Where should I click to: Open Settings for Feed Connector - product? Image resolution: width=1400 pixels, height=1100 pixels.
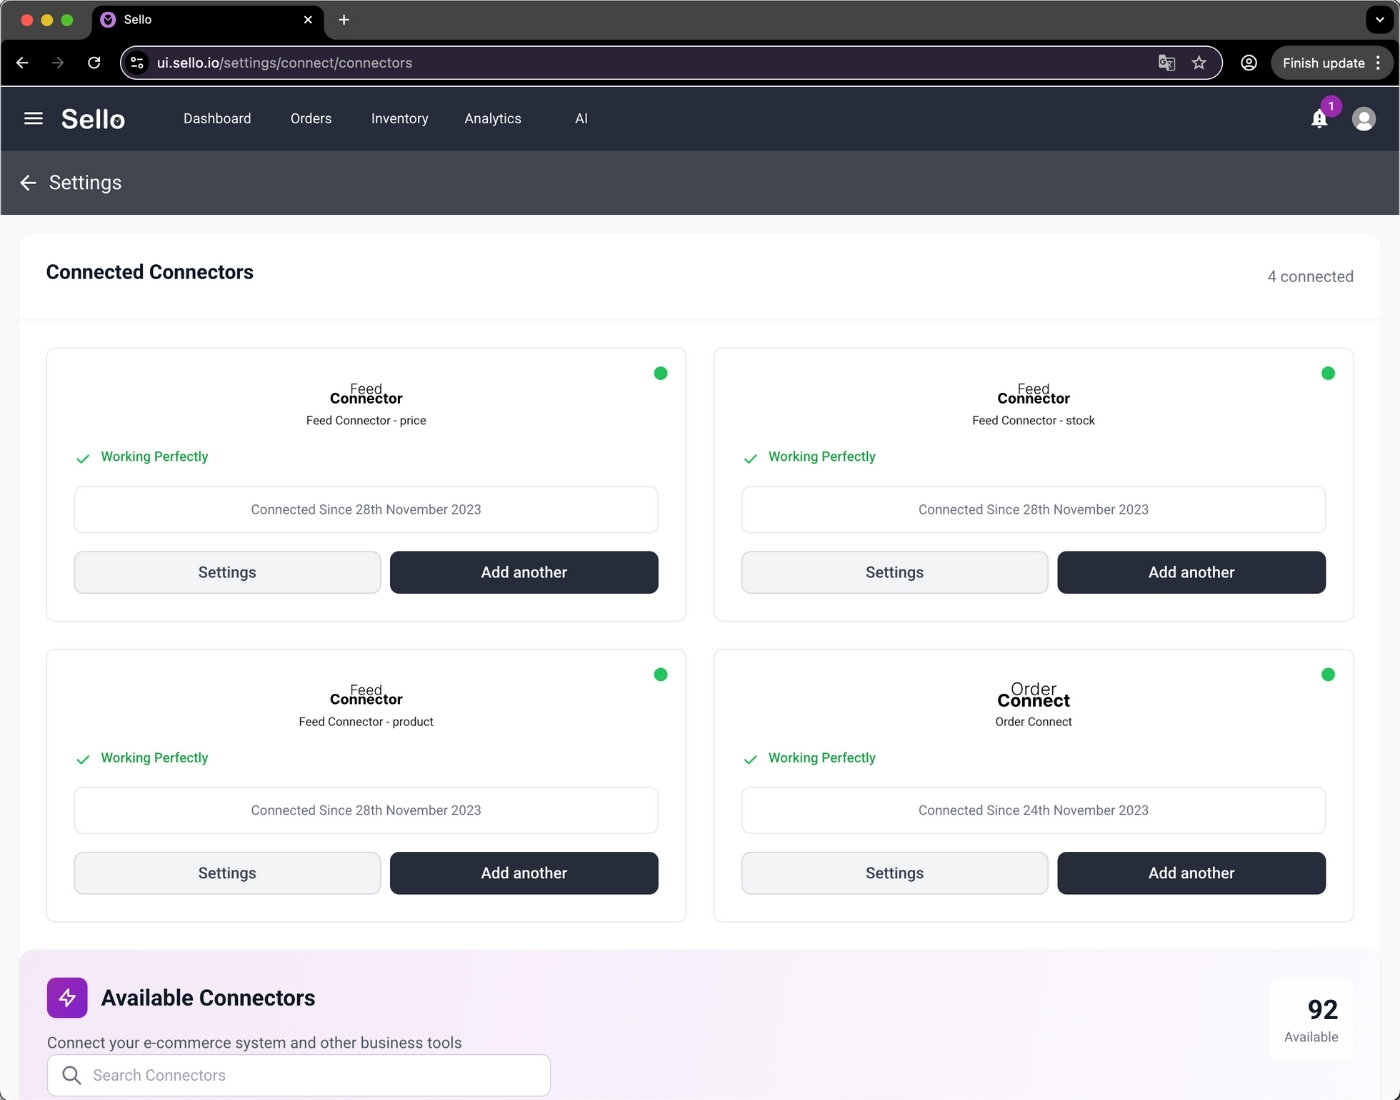tap(227, 873)
